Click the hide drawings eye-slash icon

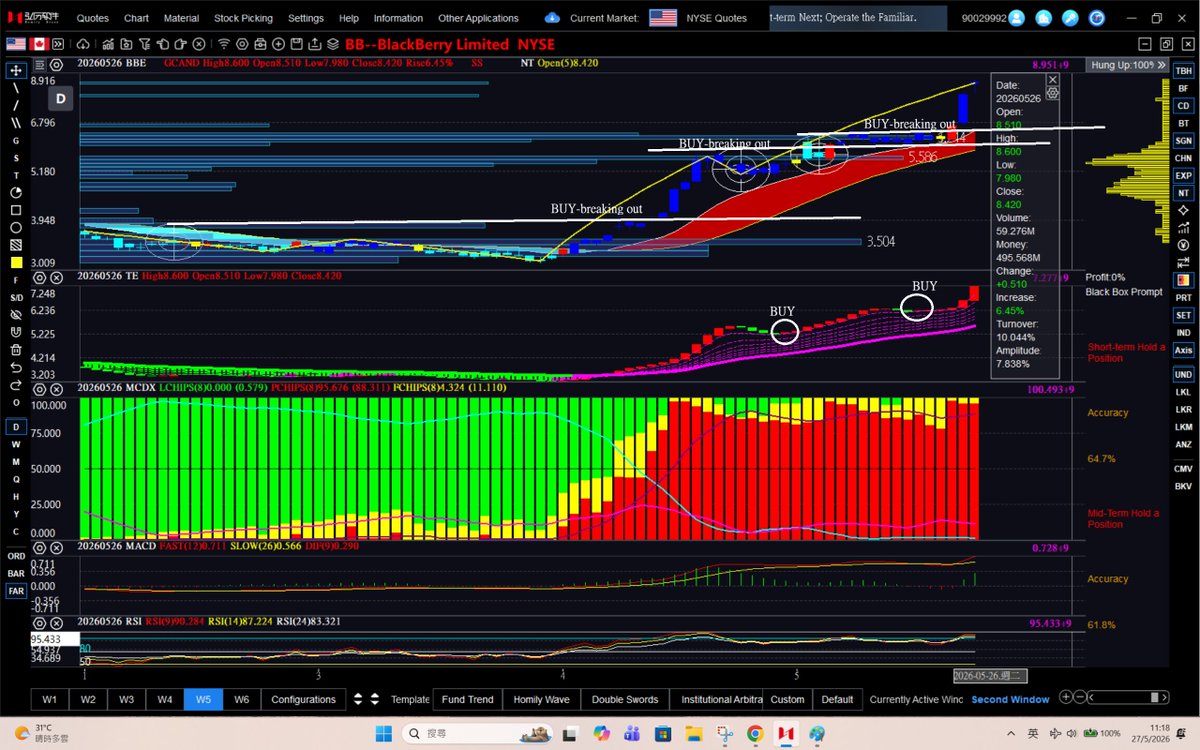click(16, 314)
